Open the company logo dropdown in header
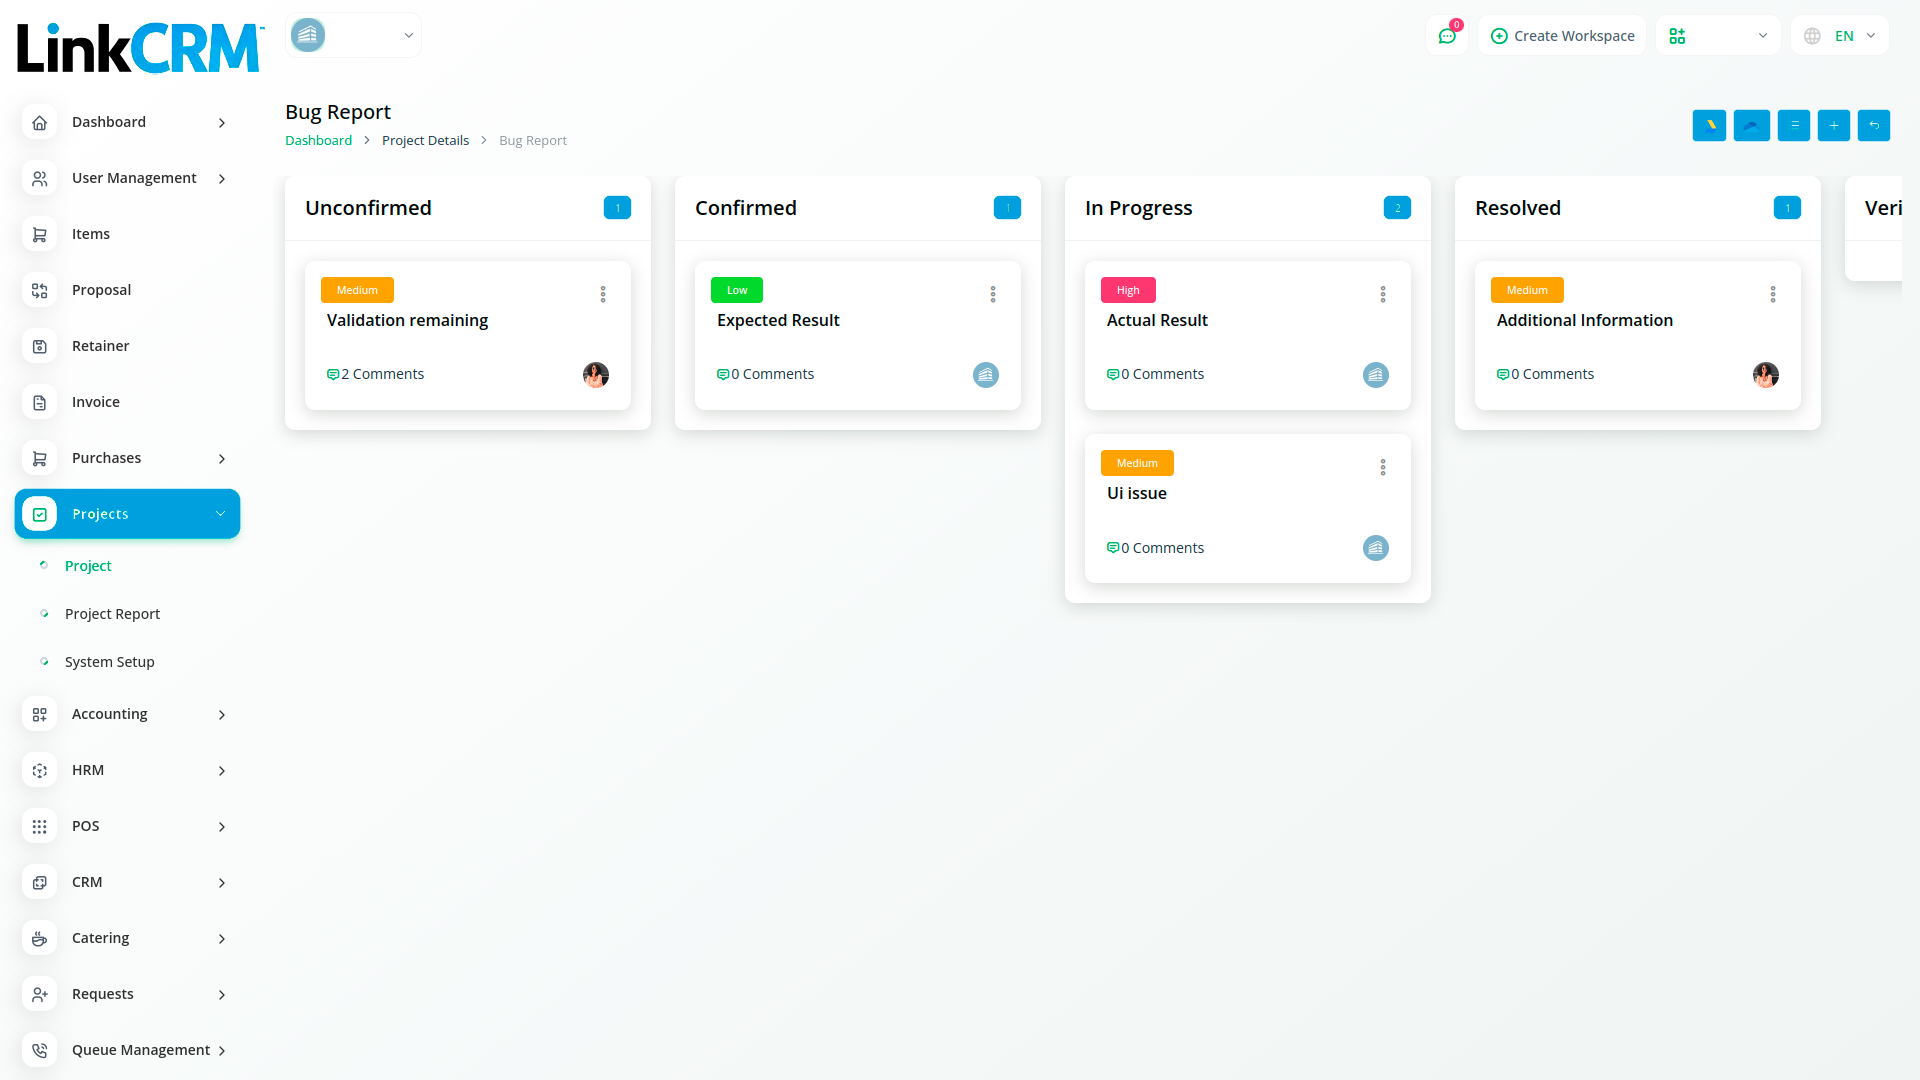1920x1080 pixels. (353, 35)
